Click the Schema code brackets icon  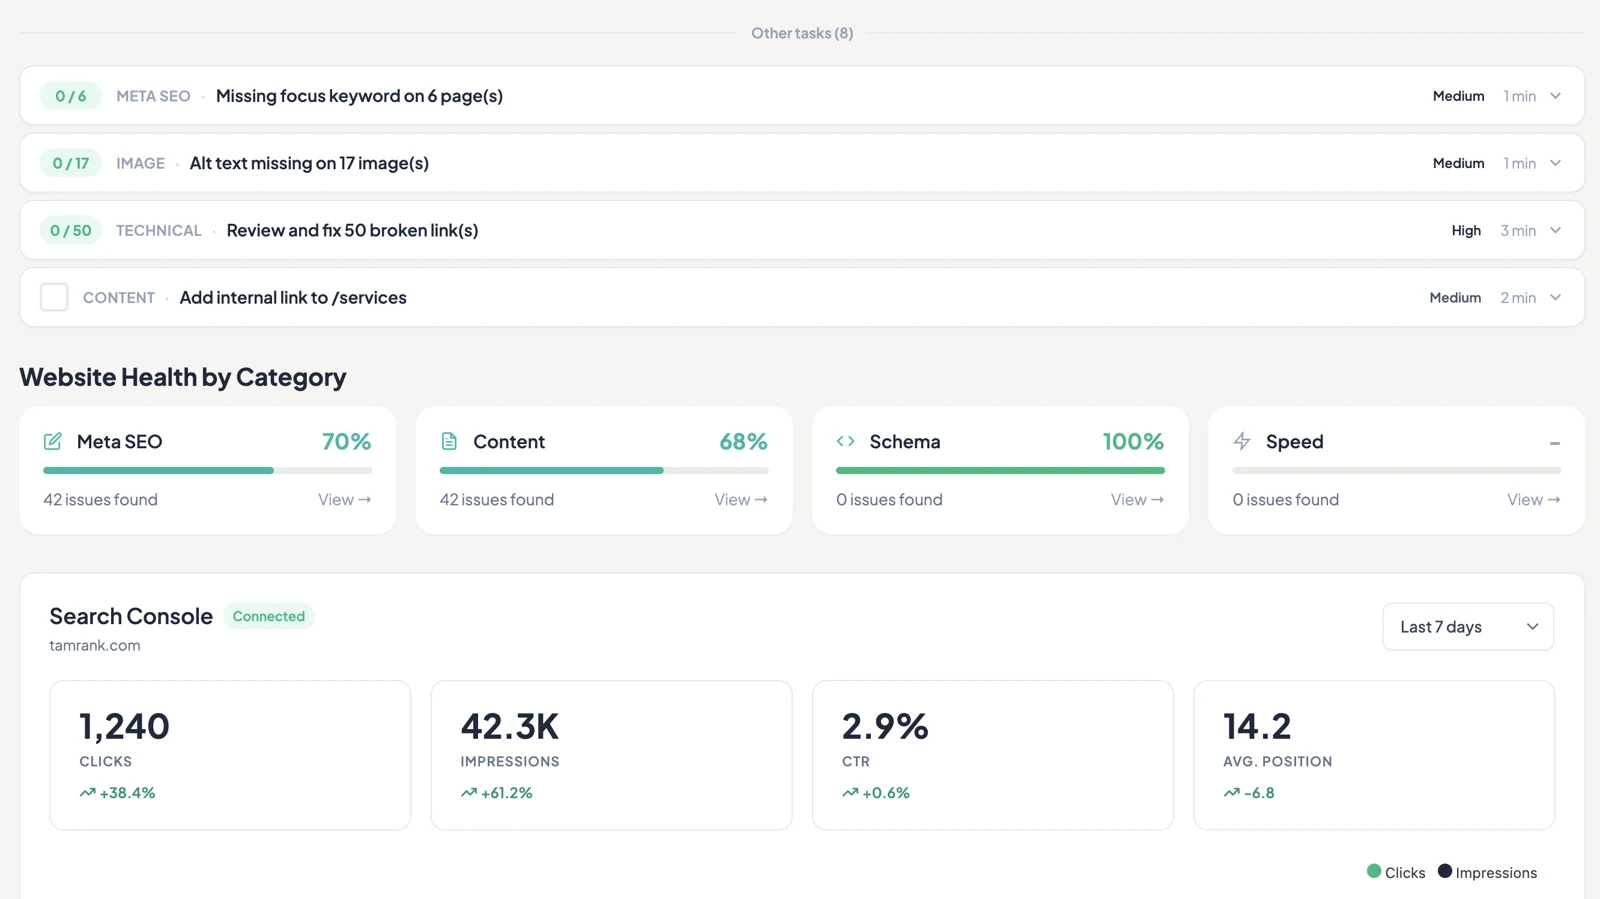click(x=846, y=441)
